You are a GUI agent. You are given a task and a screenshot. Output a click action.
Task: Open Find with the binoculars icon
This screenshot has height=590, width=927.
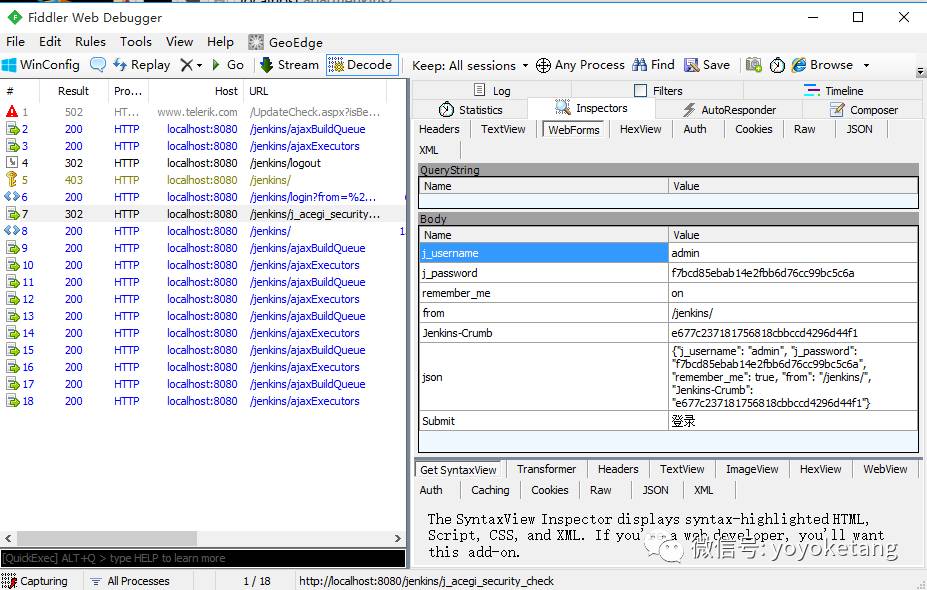(639, 64)
